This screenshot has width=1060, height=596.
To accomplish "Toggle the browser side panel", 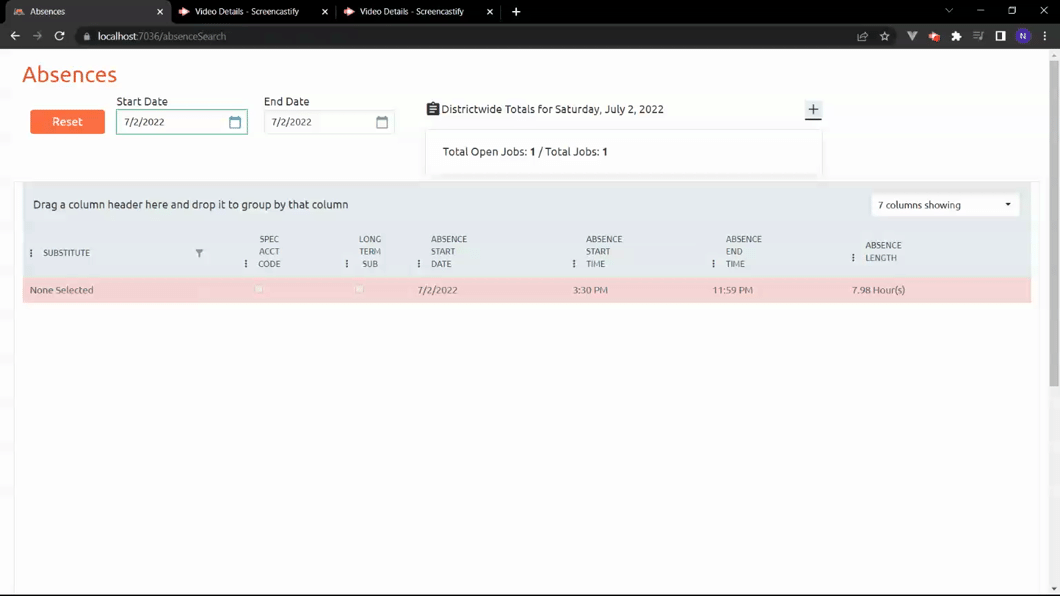I will (1001, 36).
